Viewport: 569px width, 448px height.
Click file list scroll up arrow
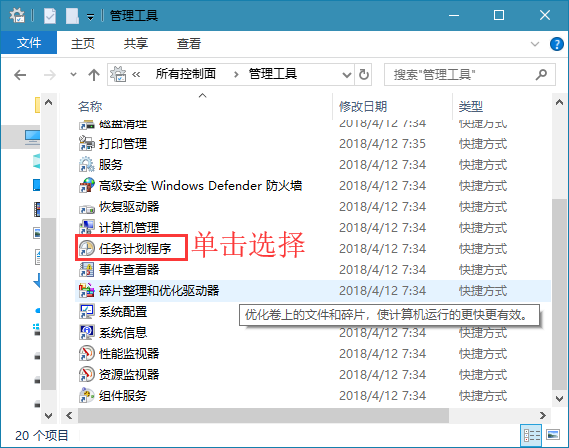coord(560,102)
